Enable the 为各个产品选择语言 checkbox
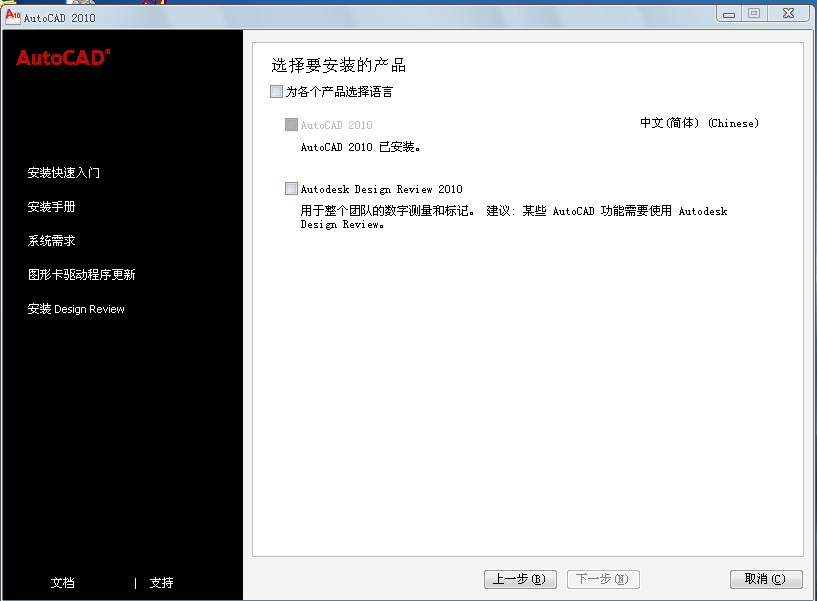 276,92
